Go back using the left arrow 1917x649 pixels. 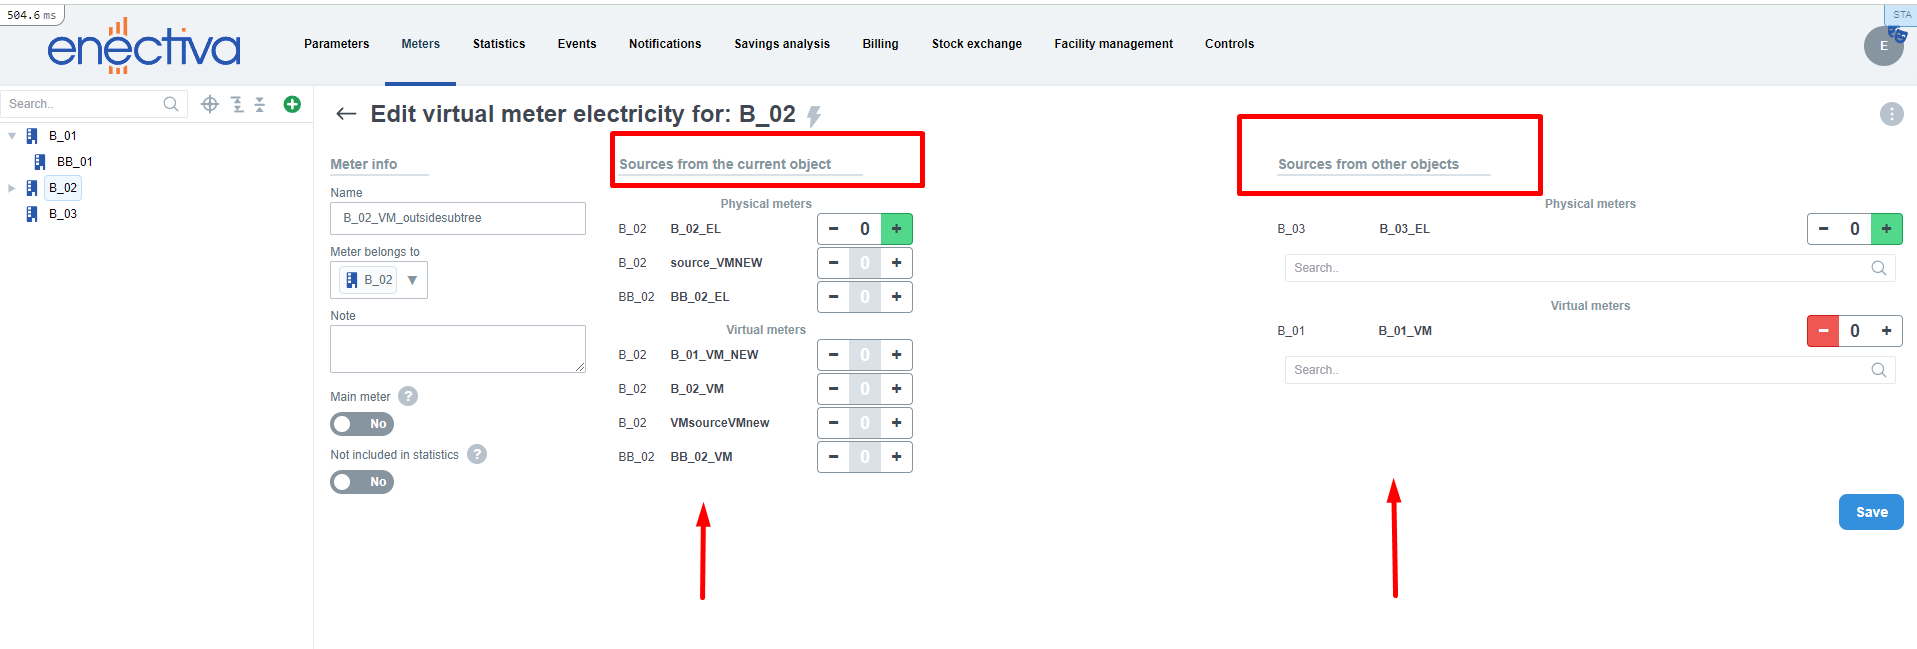(346, 114)
